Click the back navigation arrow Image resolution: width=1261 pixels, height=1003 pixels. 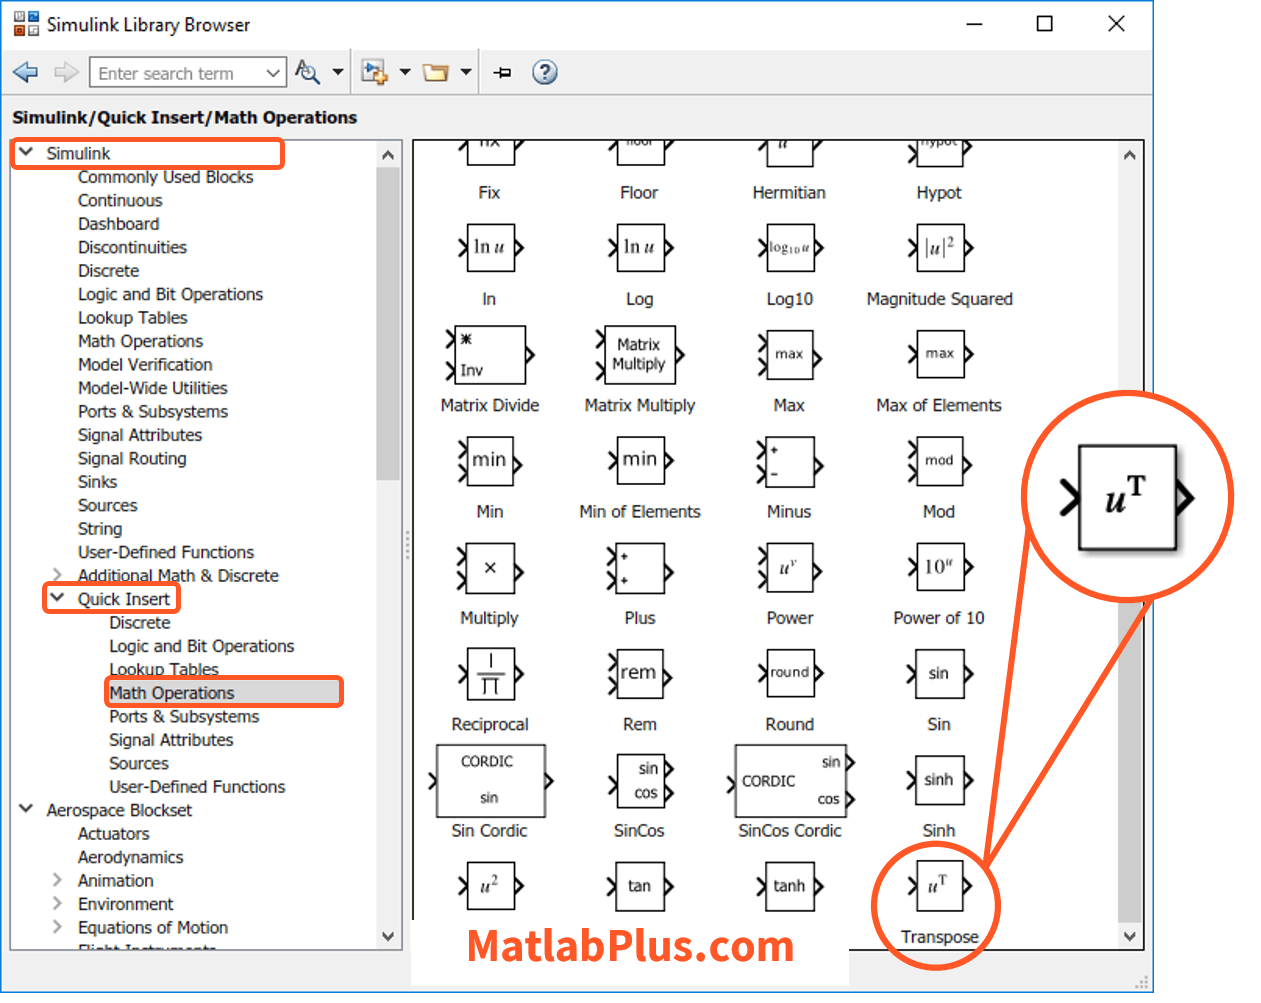click(x=26, y=72)
